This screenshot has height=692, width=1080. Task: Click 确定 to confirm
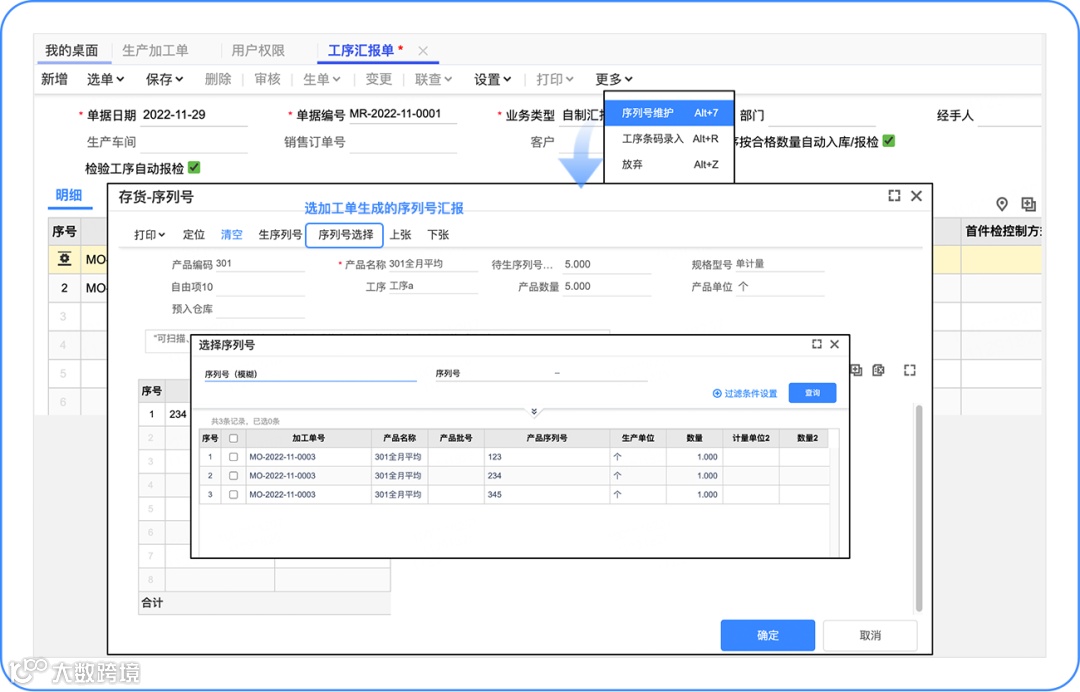point(768,635)
